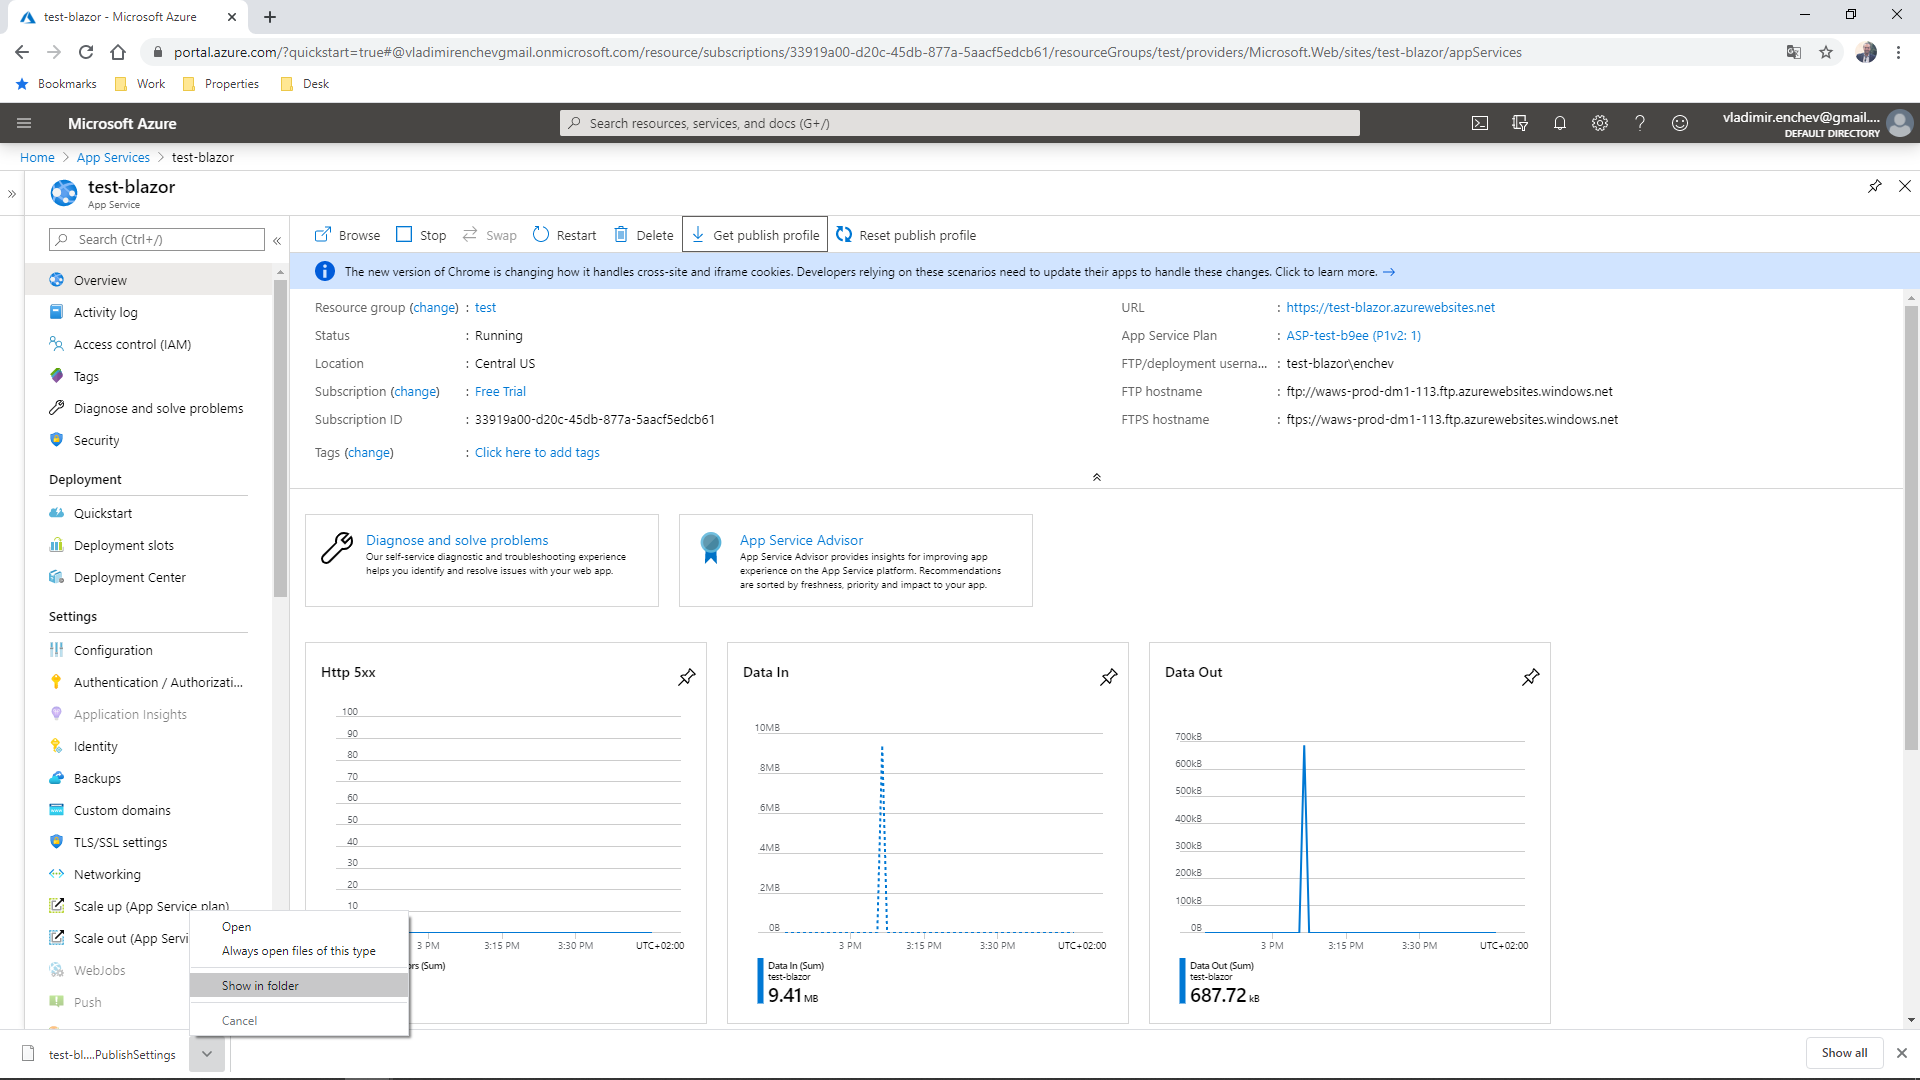This screenshot has width=1920, height=1080.
Task: Pin the Http 5xx chart
Action: [687, 677]
